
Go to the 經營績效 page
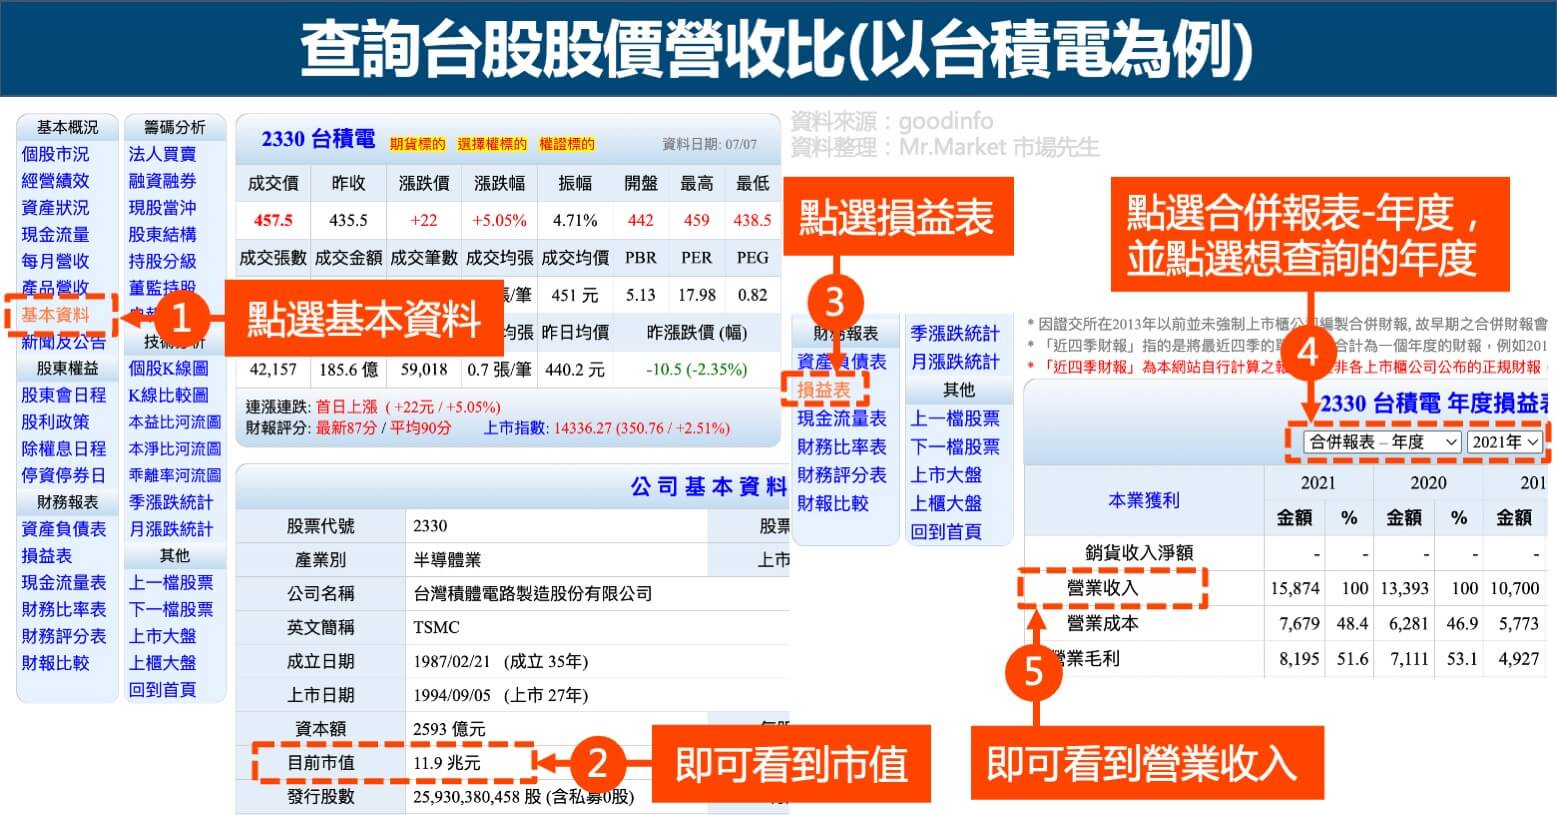click(56, 181)
